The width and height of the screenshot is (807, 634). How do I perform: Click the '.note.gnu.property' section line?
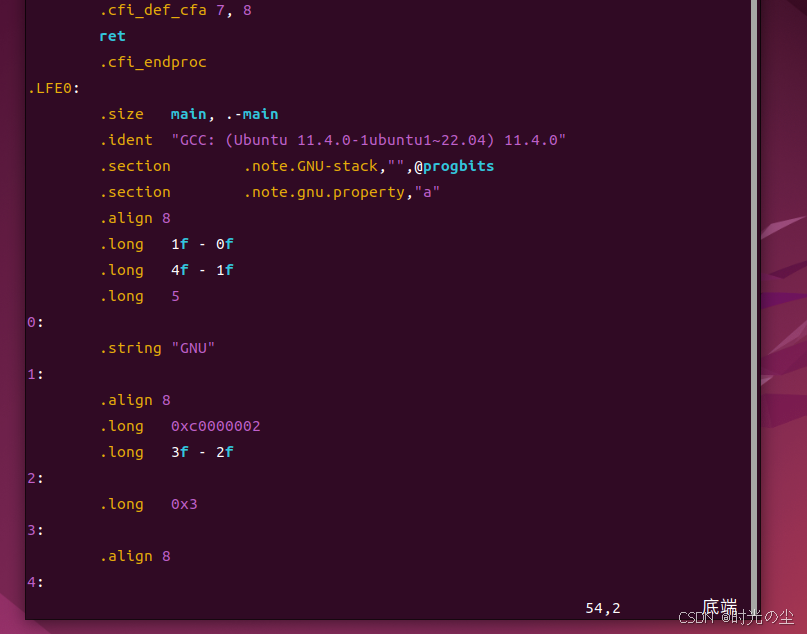(270, 192)
